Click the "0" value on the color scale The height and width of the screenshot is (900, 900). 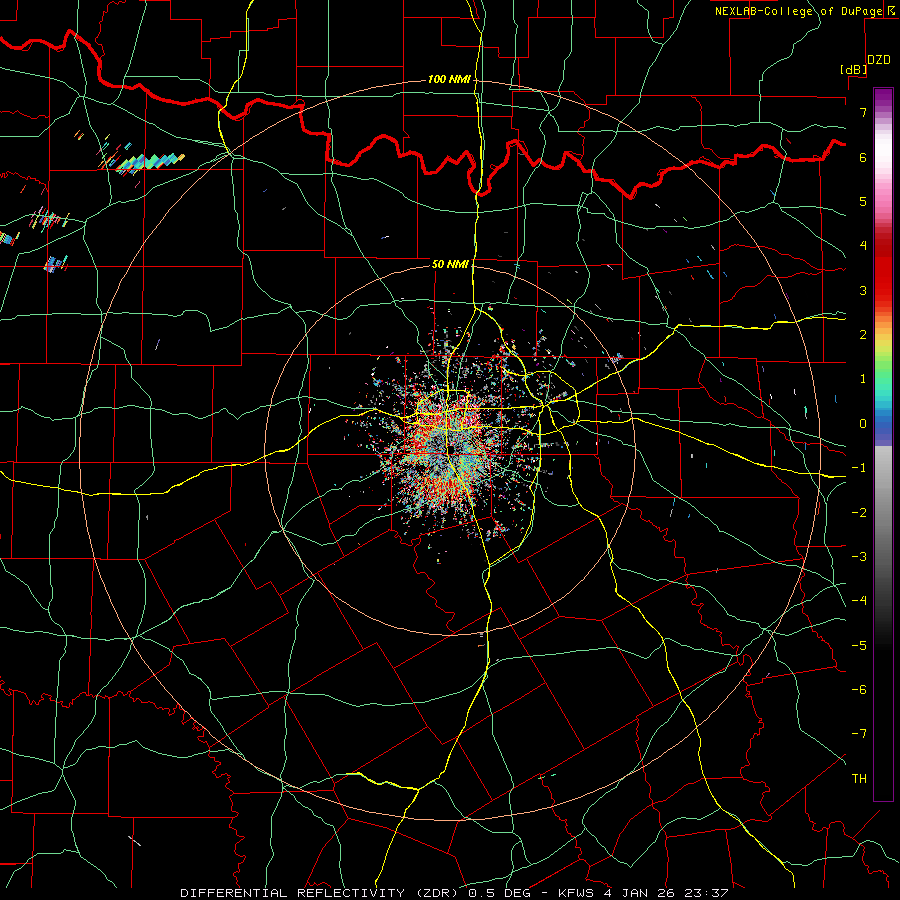pos(863,424)
